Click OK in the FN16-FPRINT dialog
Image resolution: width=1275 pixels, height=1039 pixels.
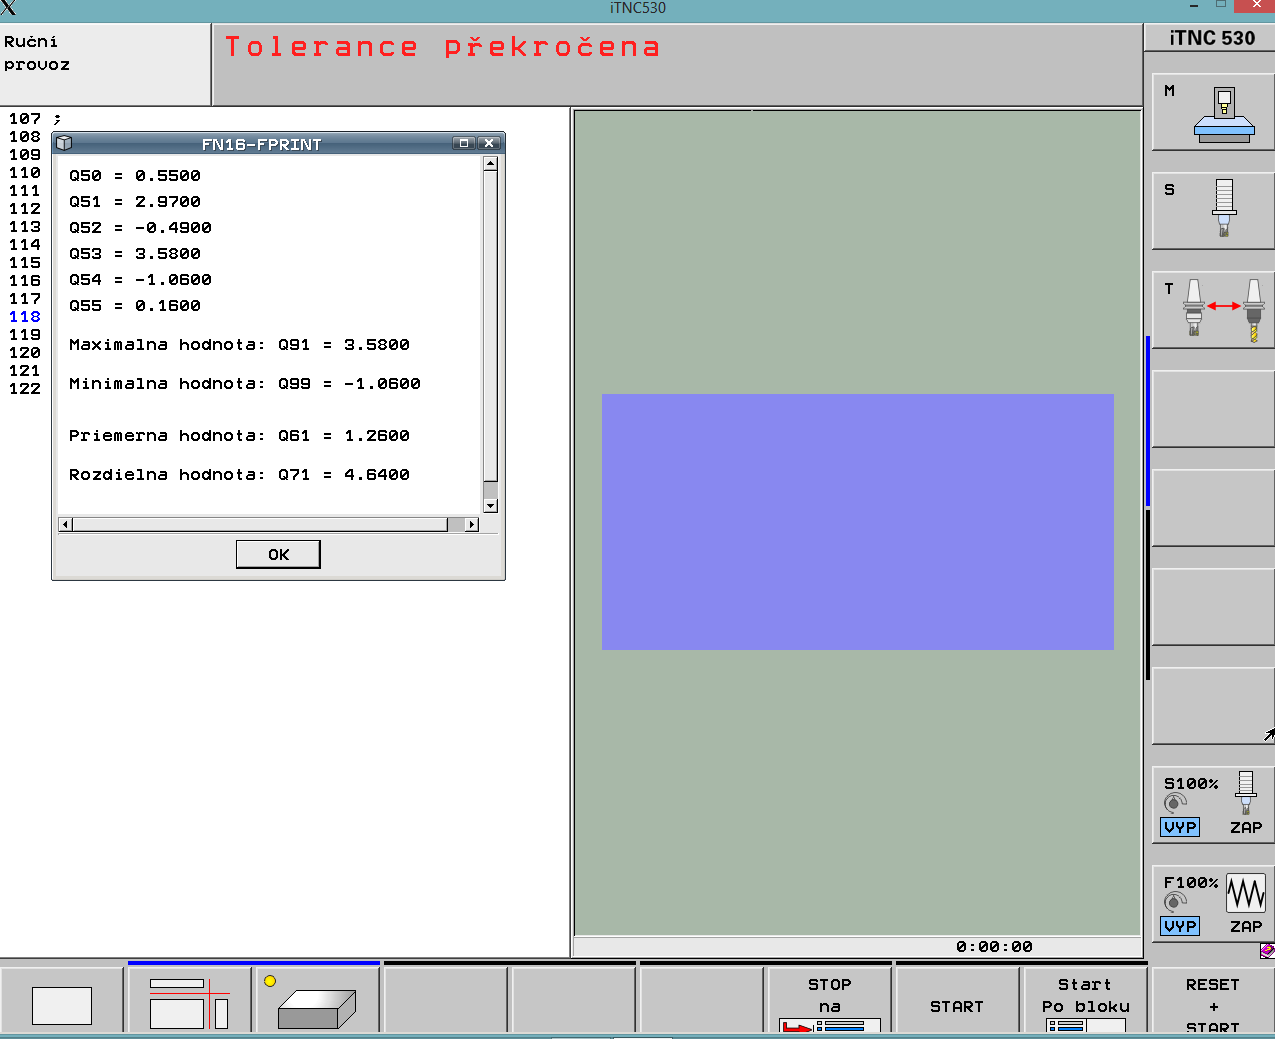pyautogui.click(x=278, y=555)
